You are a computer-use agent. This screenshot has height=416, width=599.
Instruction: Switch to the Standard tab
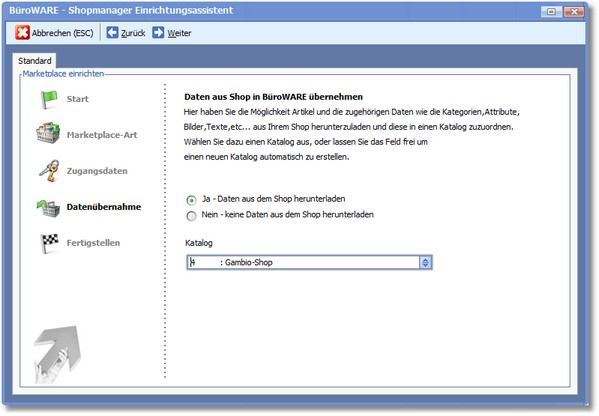coord(34,61)
